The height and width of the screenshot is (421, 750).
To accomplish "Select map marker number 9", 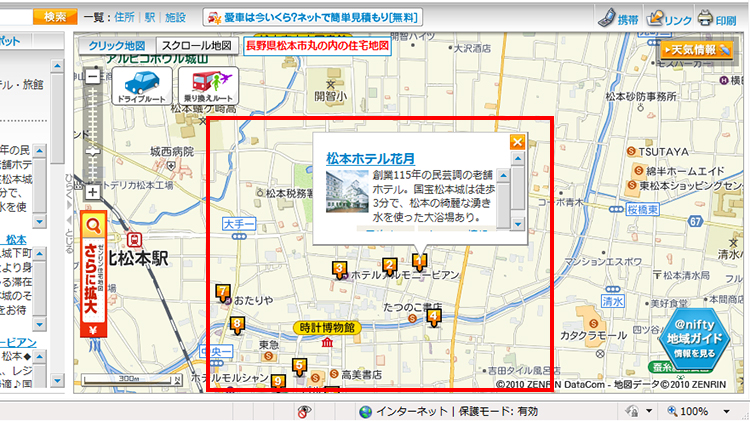I will 278,382.
